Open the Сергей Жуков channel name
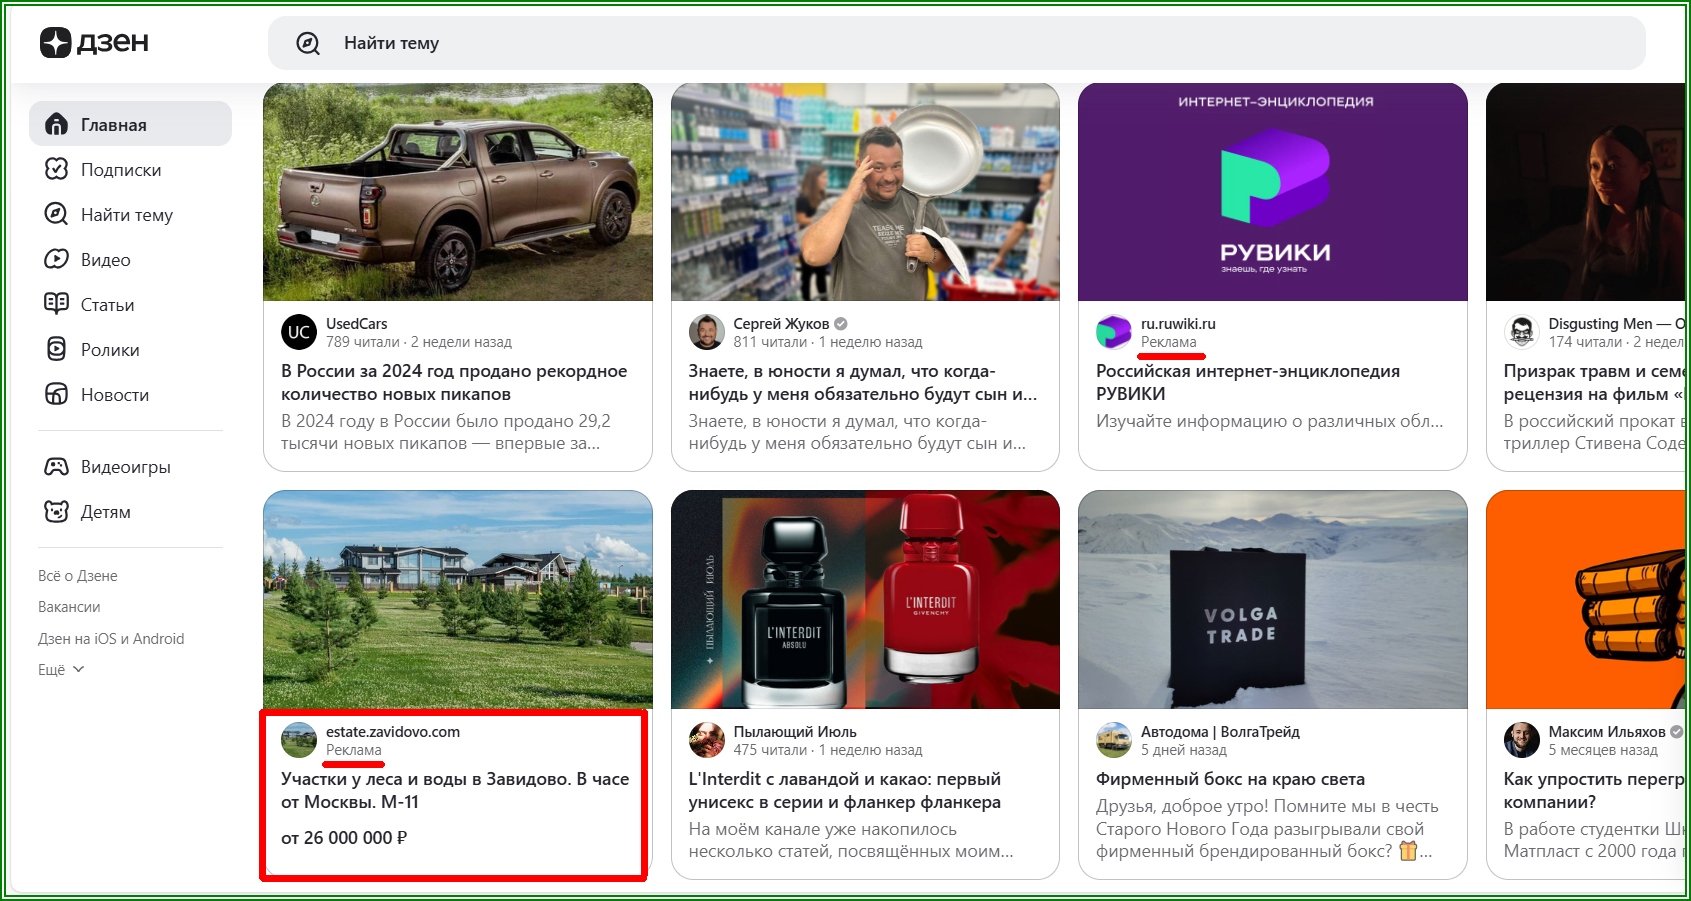Screen dimensions: 1691x901 click(781, 324)
